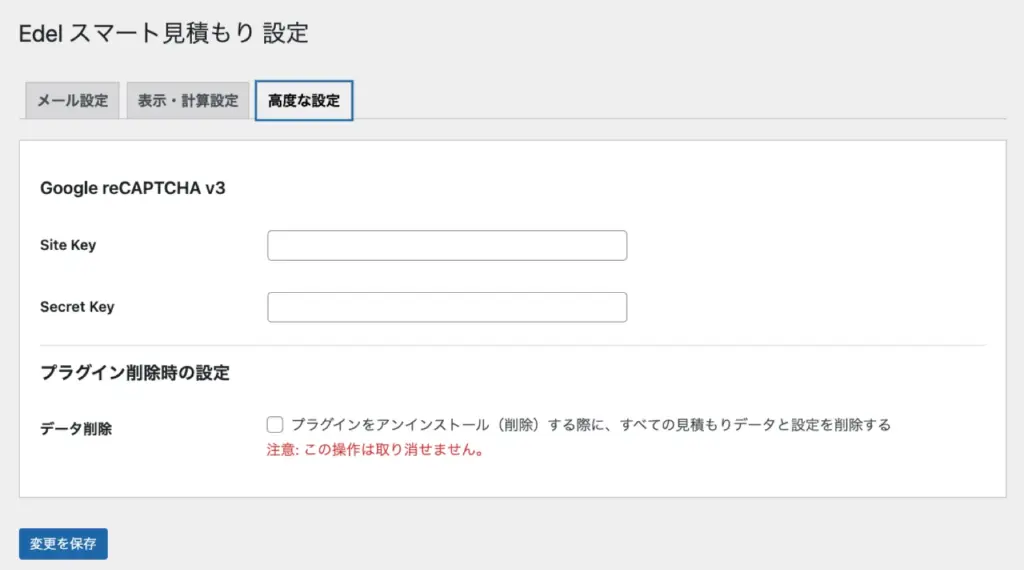The image size is (1024, 570).
Task: Click the empty space right of Secret Key field
Action: pos(800,307)
